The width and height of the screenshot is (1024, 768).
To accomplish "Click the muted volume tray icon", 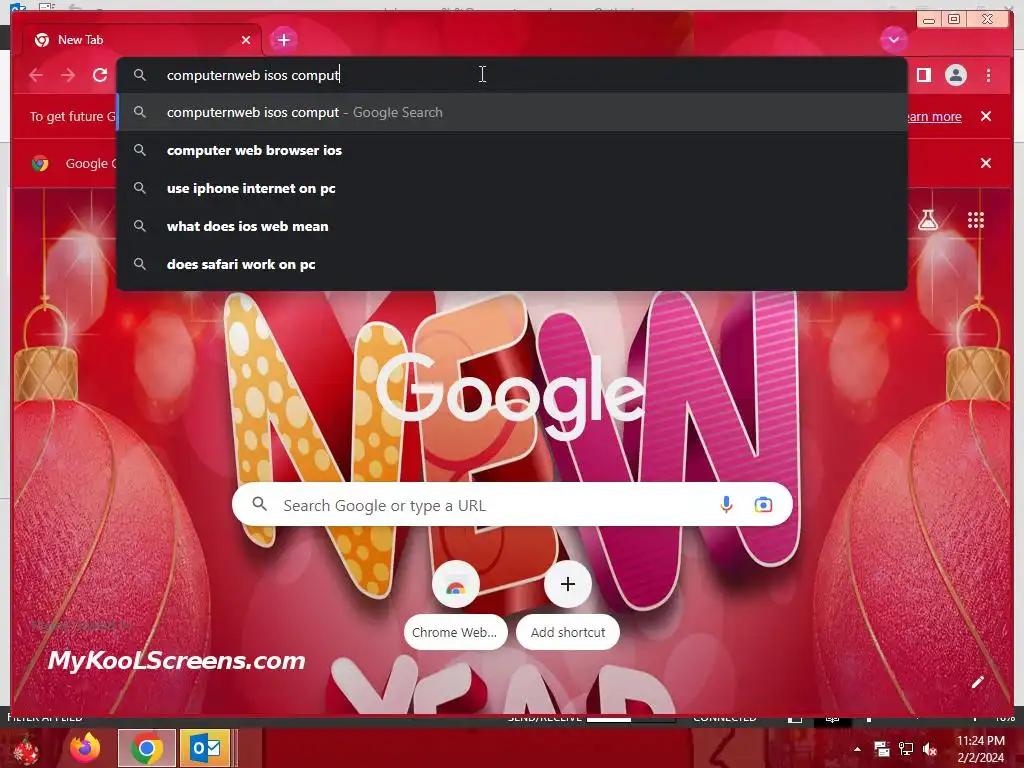I will [929, 749].
